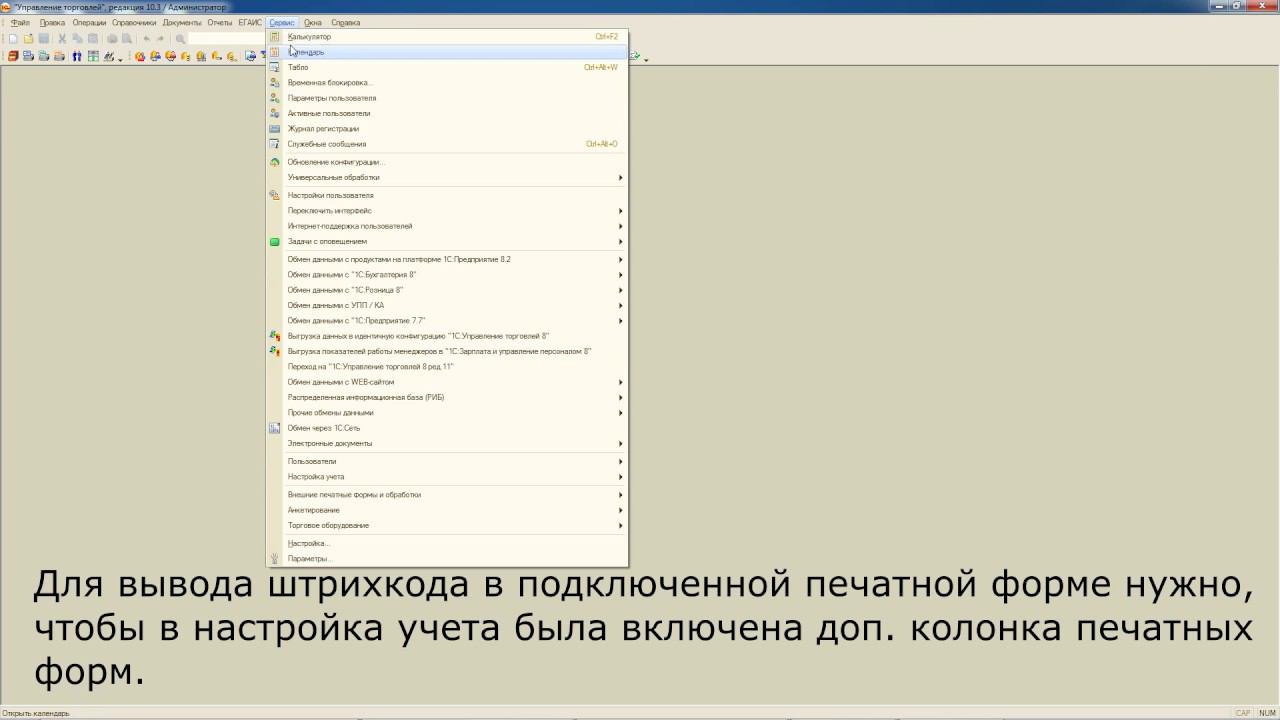1280x720 pixels.
Task: Open the Справка menu
Action: coord(345,22)
